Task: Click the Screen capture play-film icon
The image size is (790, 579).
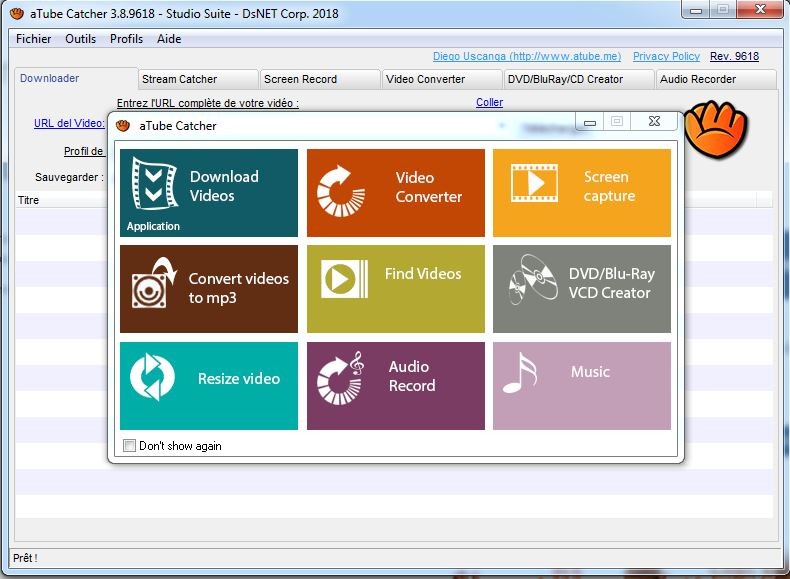Action: click(534, 183)
